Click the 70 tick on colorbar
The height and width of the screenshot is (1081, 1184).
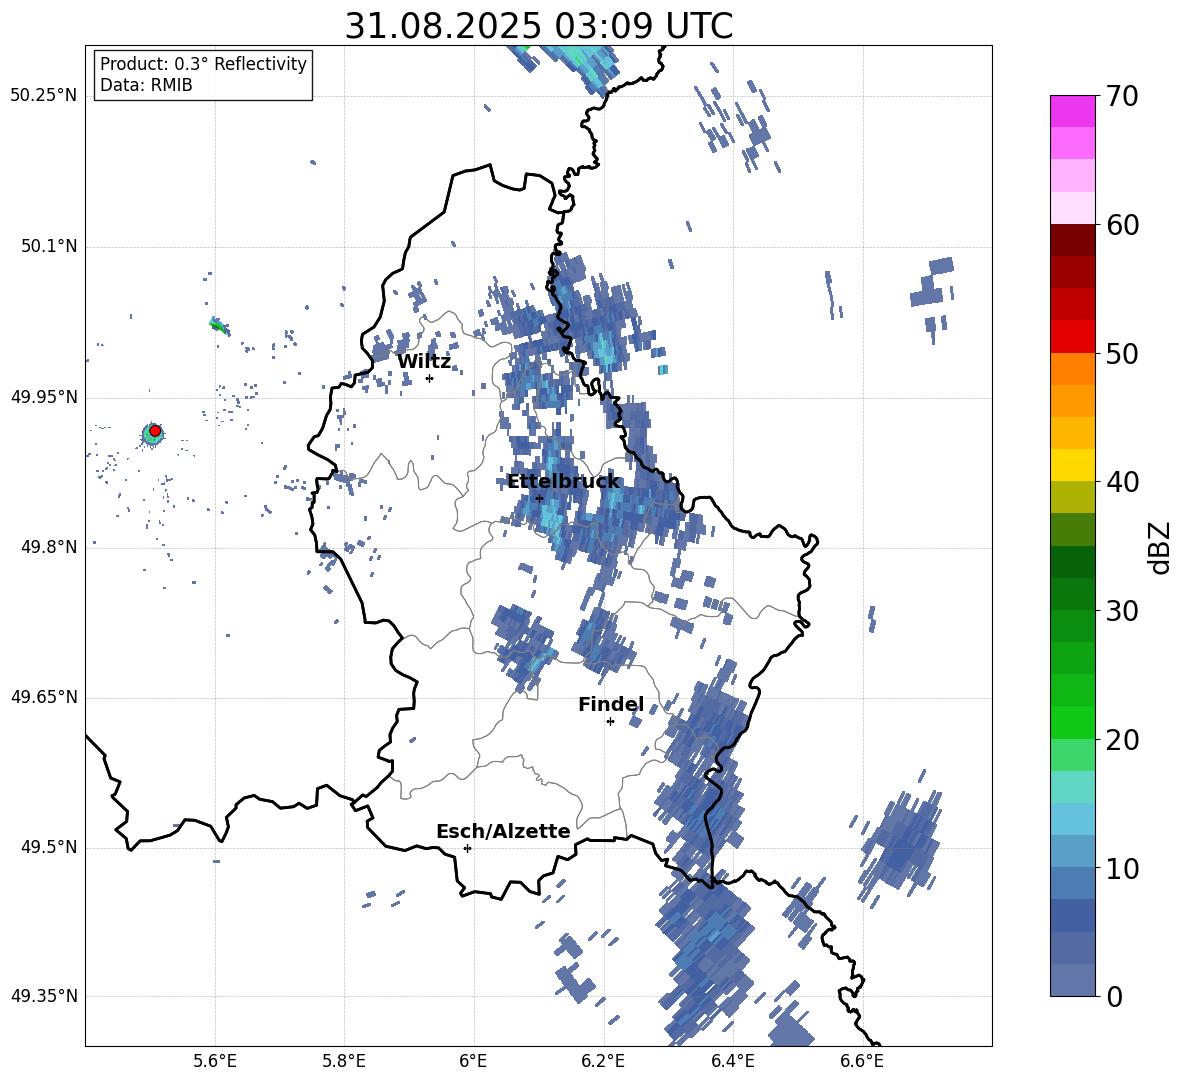click(1122, 96)
